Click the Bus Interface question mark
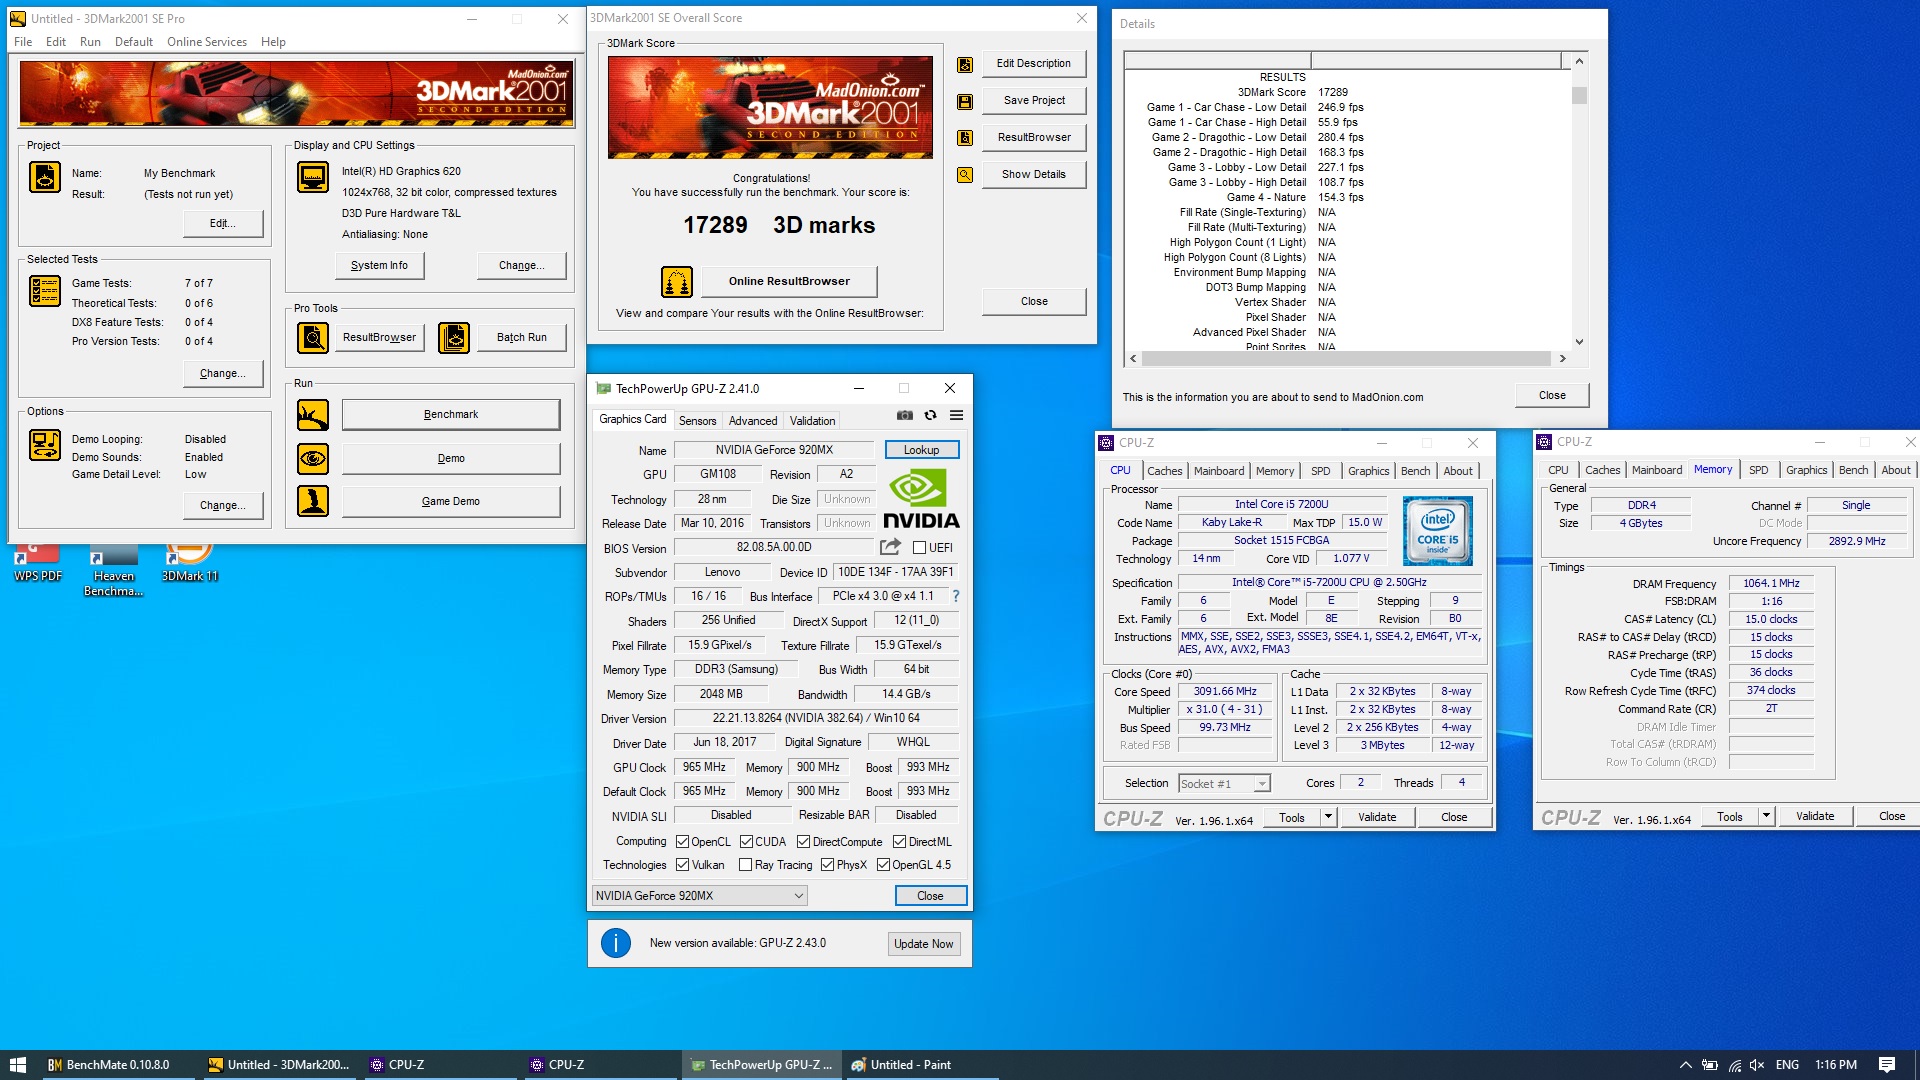Screen dimensions: 1920x1080 click(x=956, y=596)
